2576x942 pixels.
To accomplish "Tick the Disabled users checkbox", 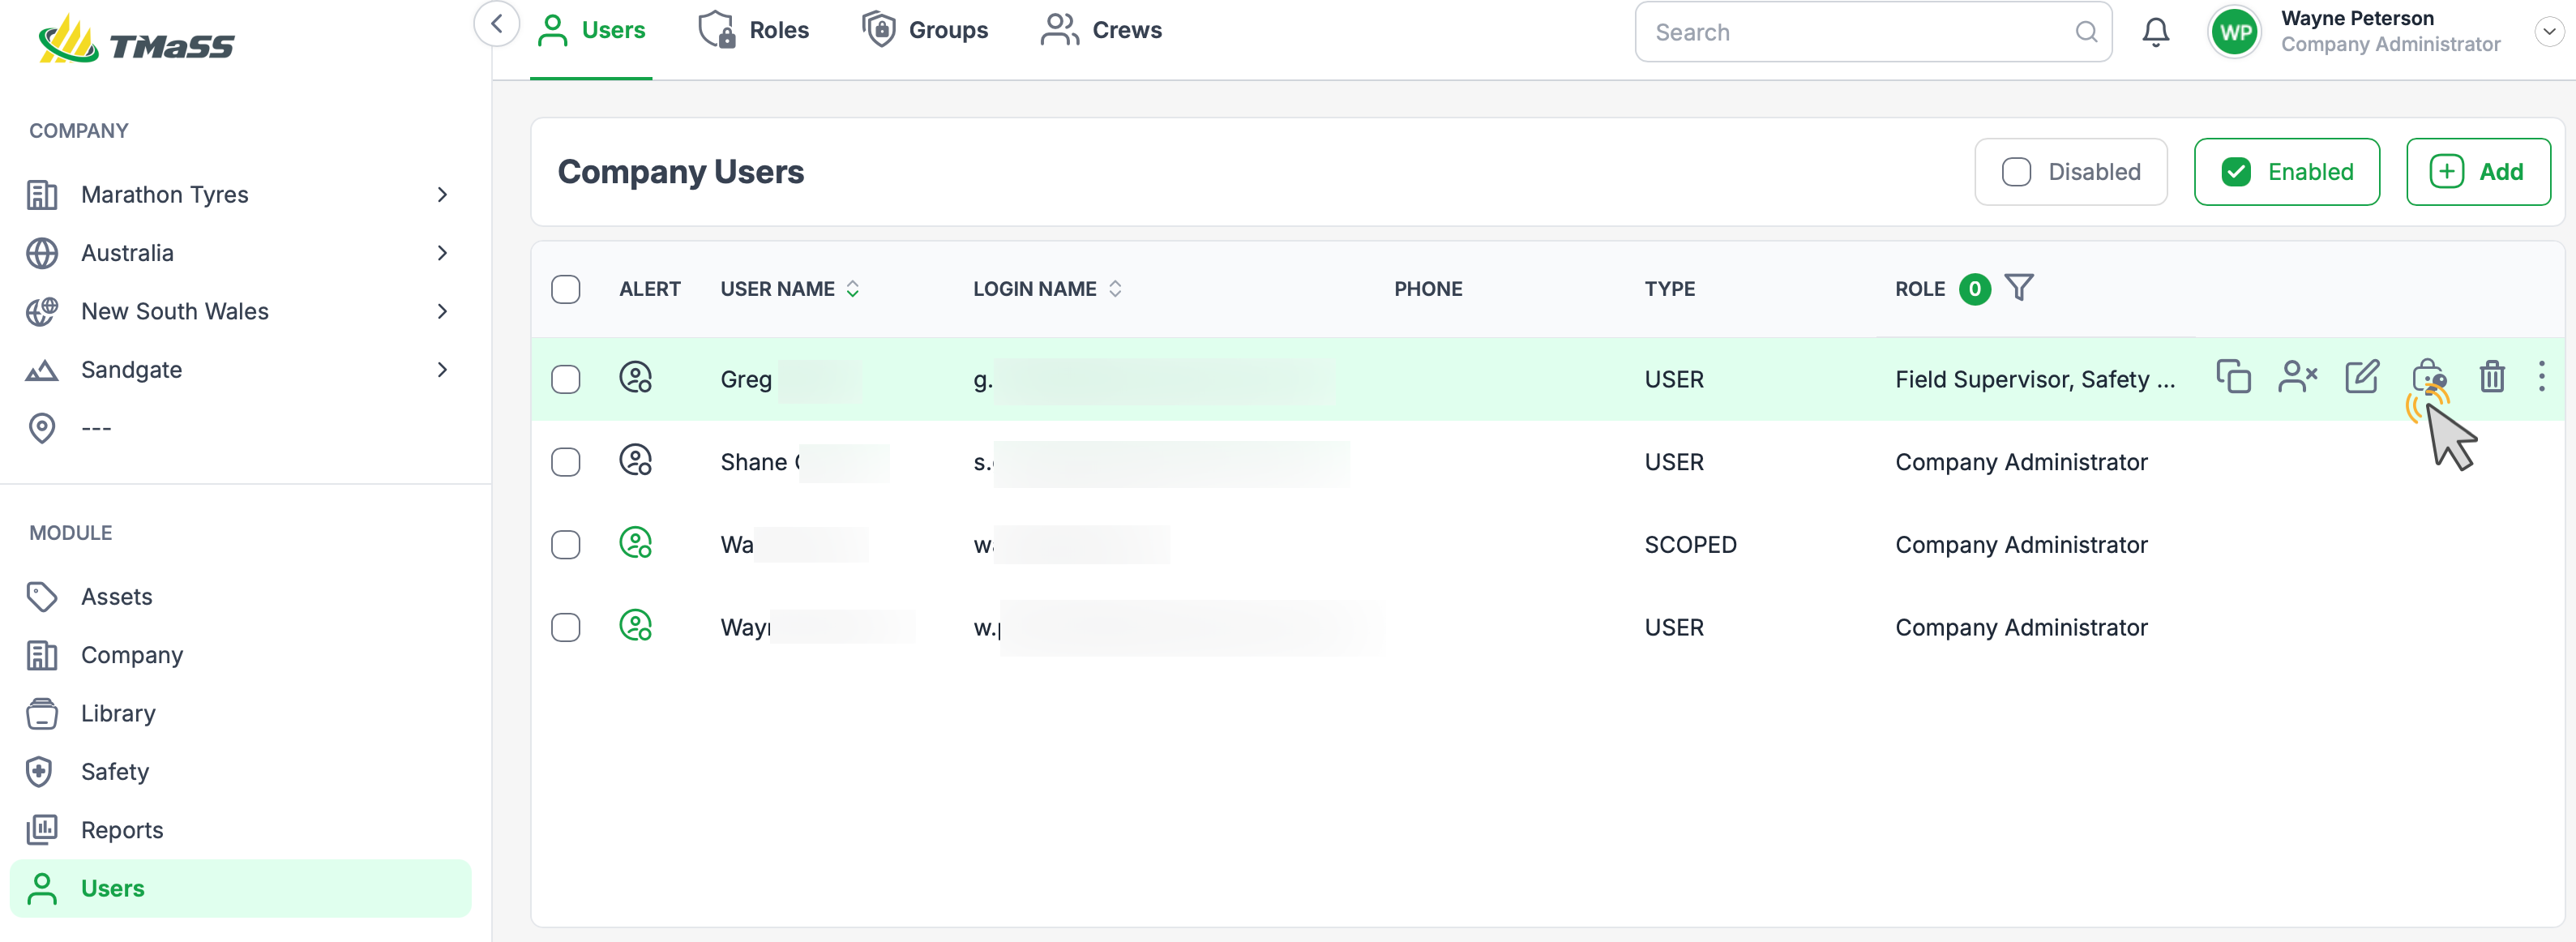I will coord(2016,172).
